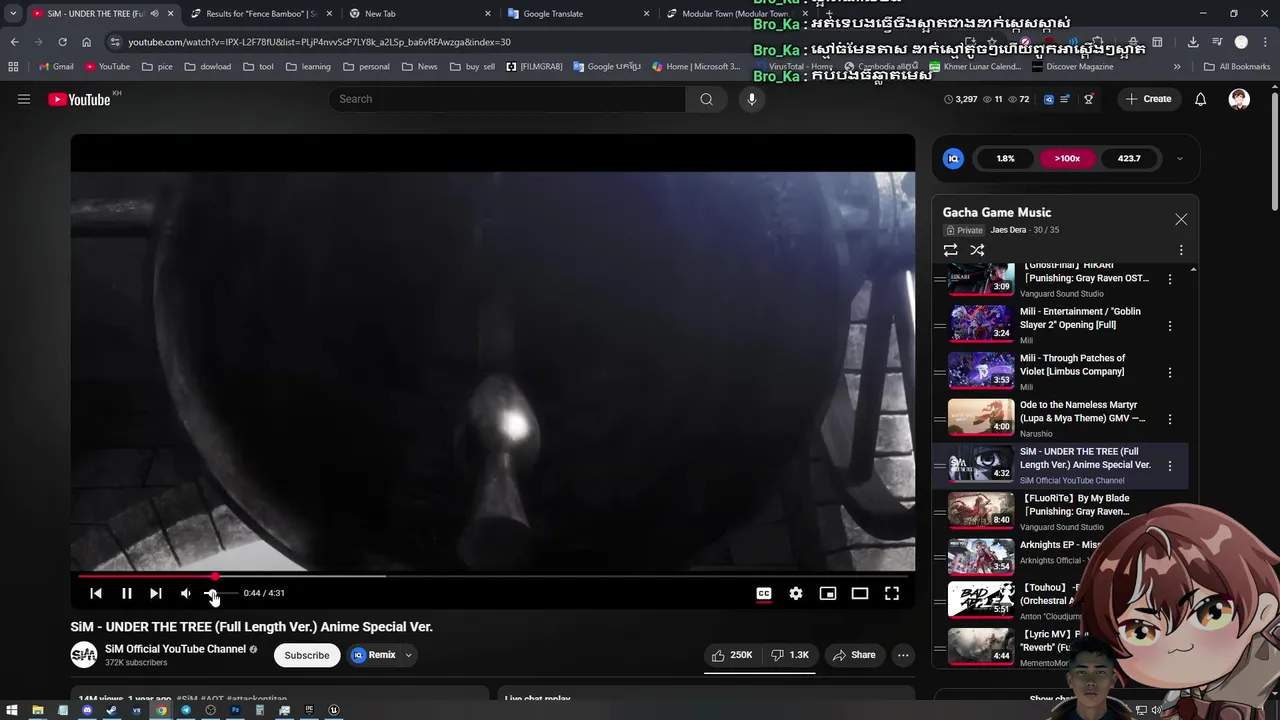Open the FILMGRAB bookmark

click(535, 67)
